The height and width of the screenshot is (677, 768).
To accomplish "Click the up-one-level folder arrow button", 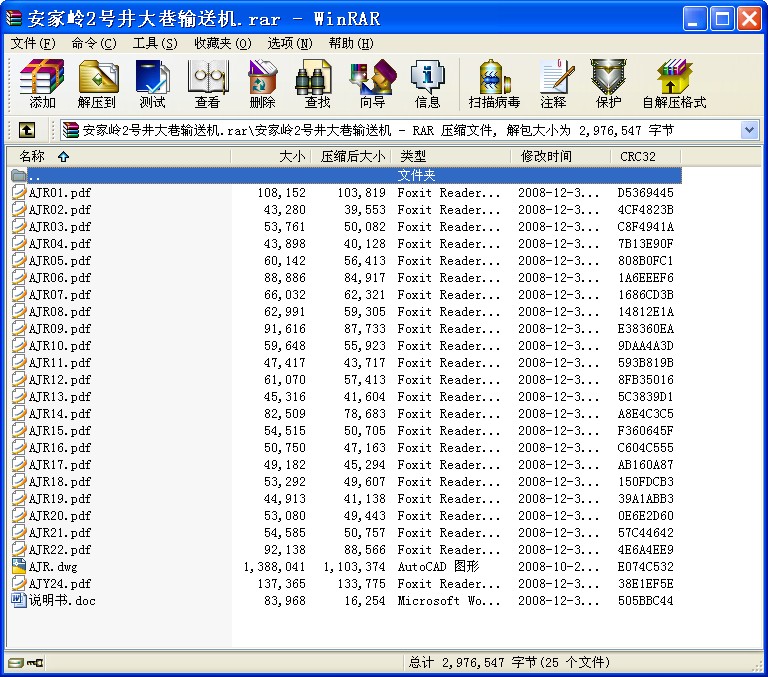I will tap(27, 130).
